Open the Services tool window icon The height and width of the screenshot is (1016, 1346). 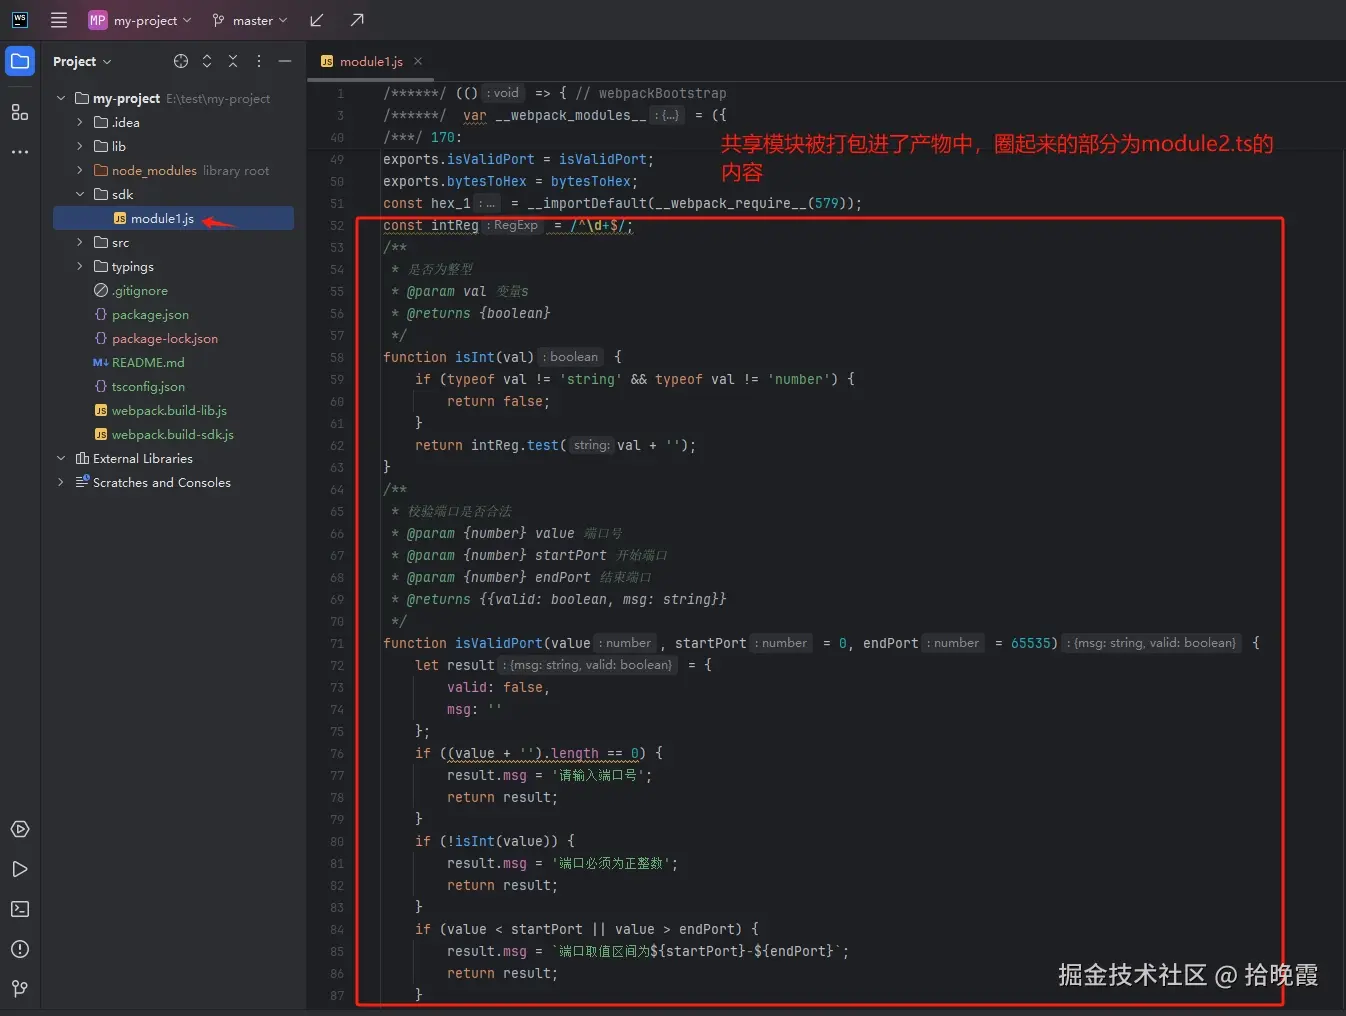pyautogui.click(x=20, y=829)
